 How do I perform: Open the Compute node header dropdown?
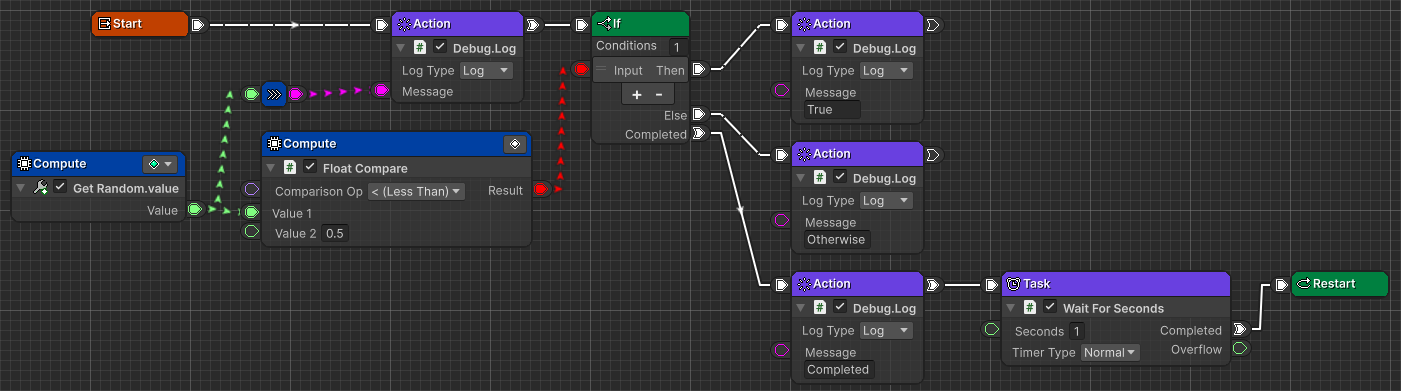tap(160, 164)
